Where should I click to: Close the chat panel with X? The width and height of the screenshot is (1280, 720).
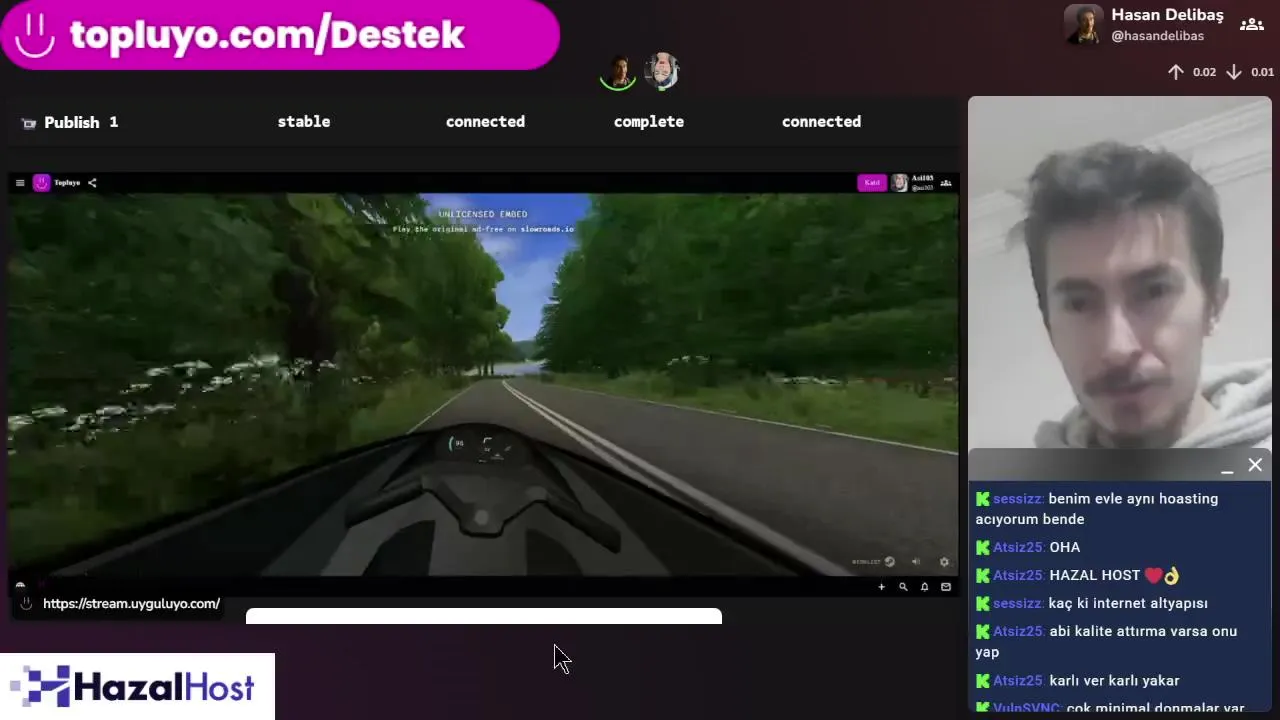click(1255, 465)
